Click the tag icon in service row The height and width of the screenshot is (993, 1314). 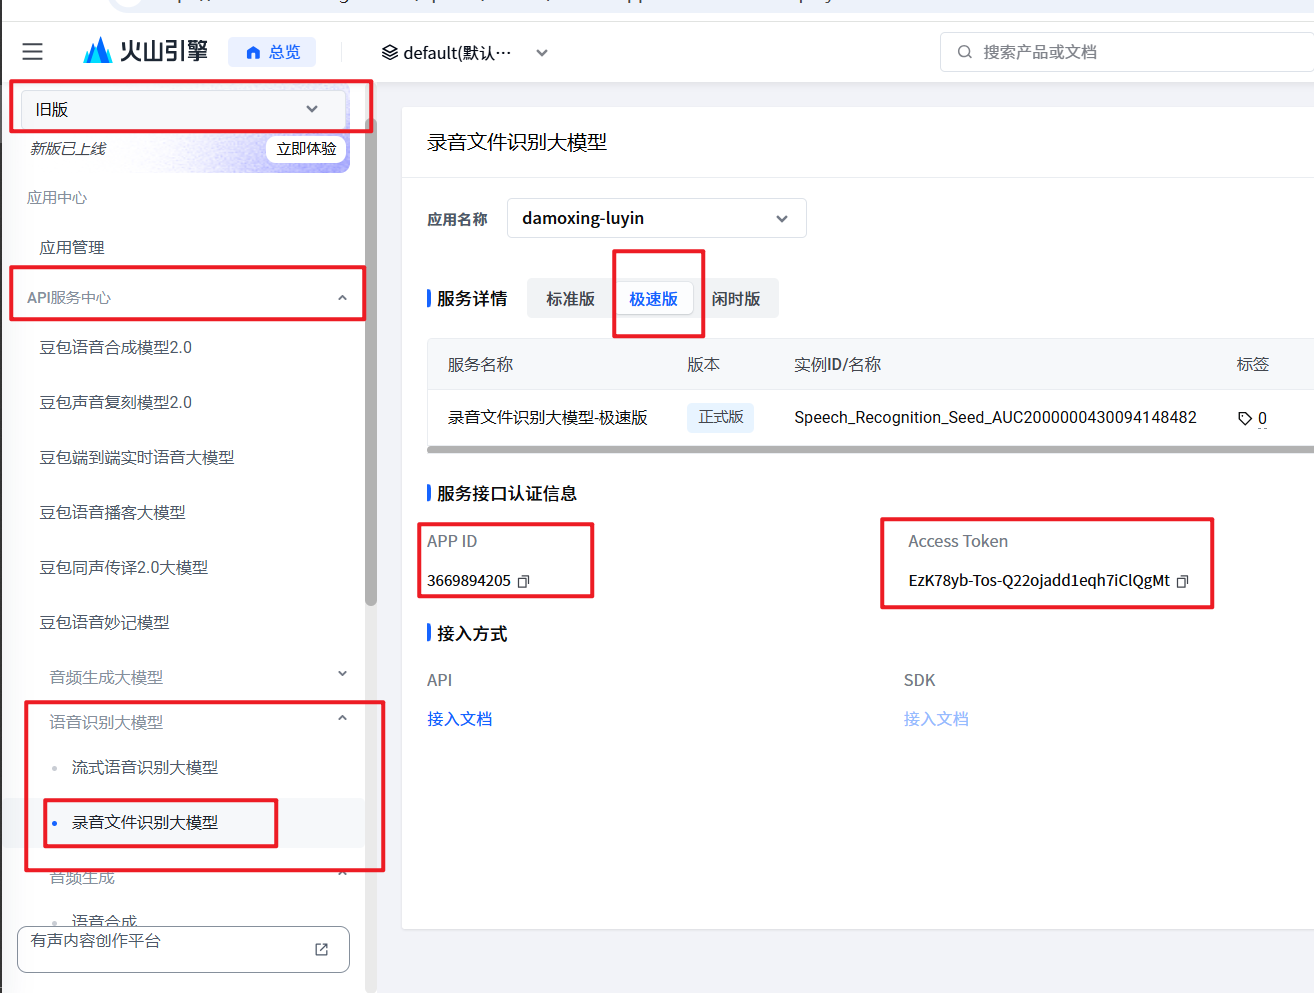pos(1244,418)
